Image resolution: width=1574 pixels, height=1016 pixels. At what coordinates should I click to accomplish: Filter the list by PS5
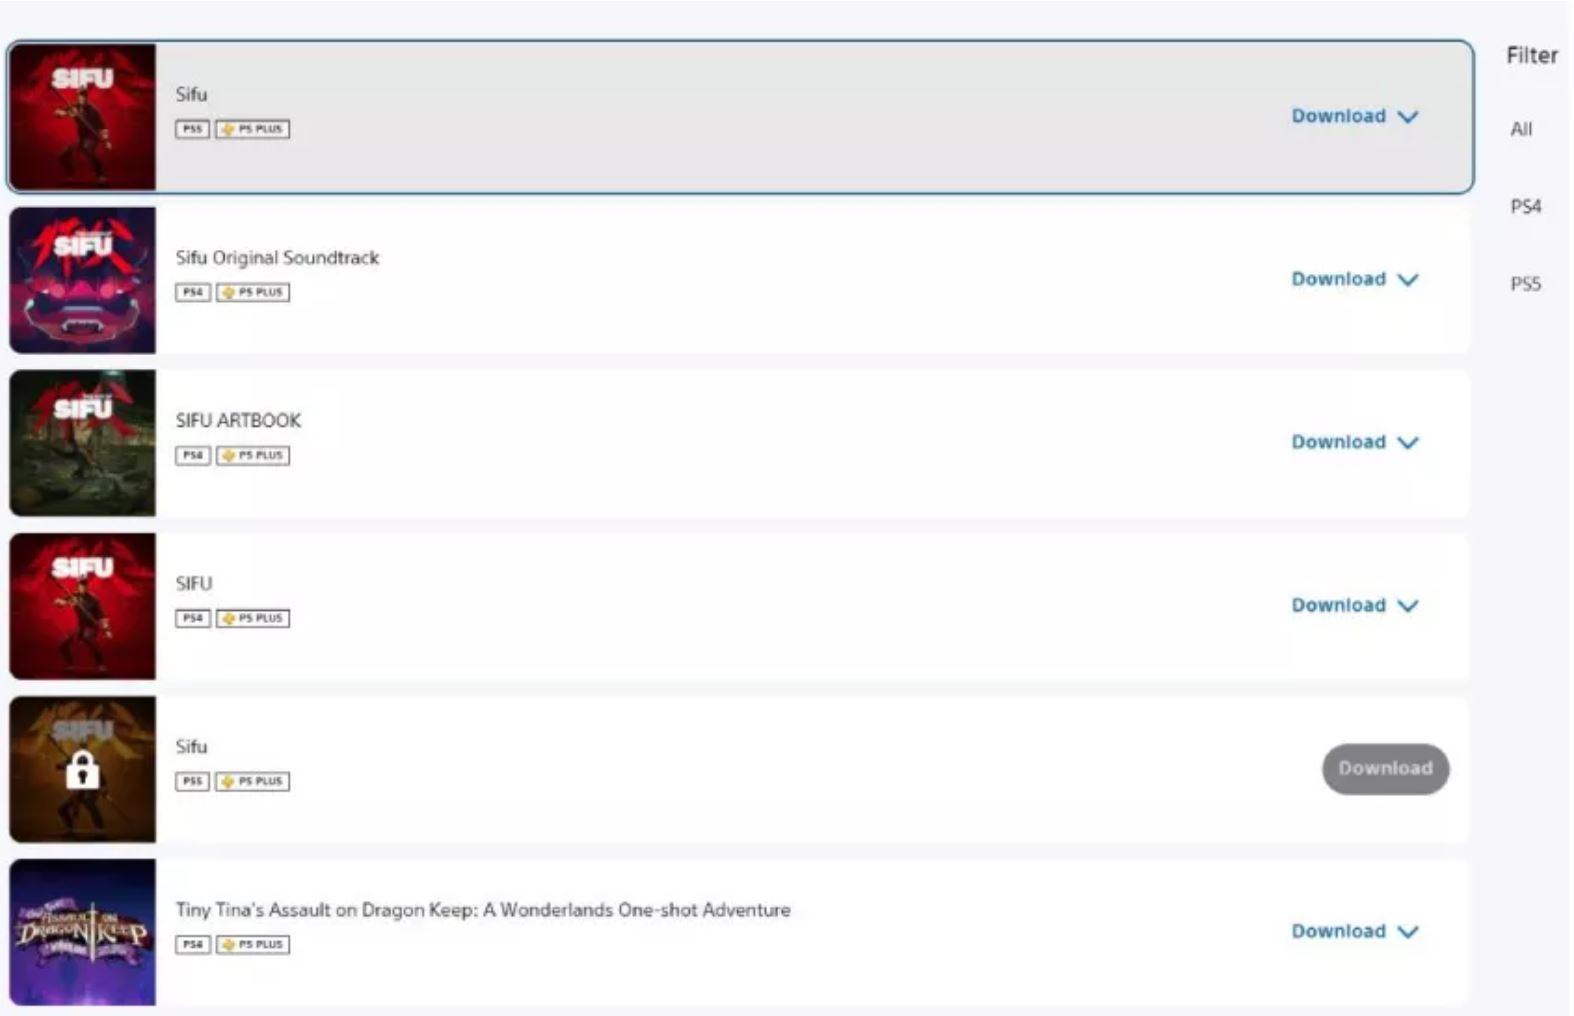[1525, 284]
